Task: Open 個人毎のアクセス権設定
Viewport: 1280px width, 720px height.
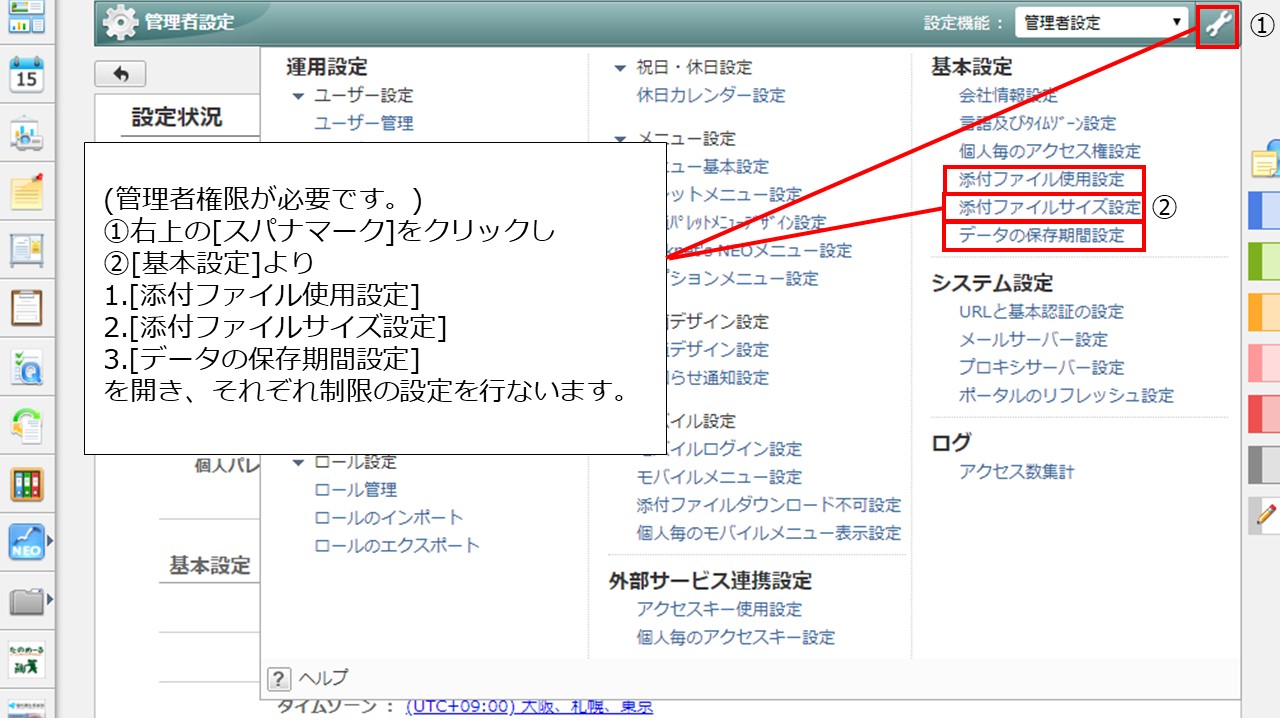Action: coord(1049,151)
